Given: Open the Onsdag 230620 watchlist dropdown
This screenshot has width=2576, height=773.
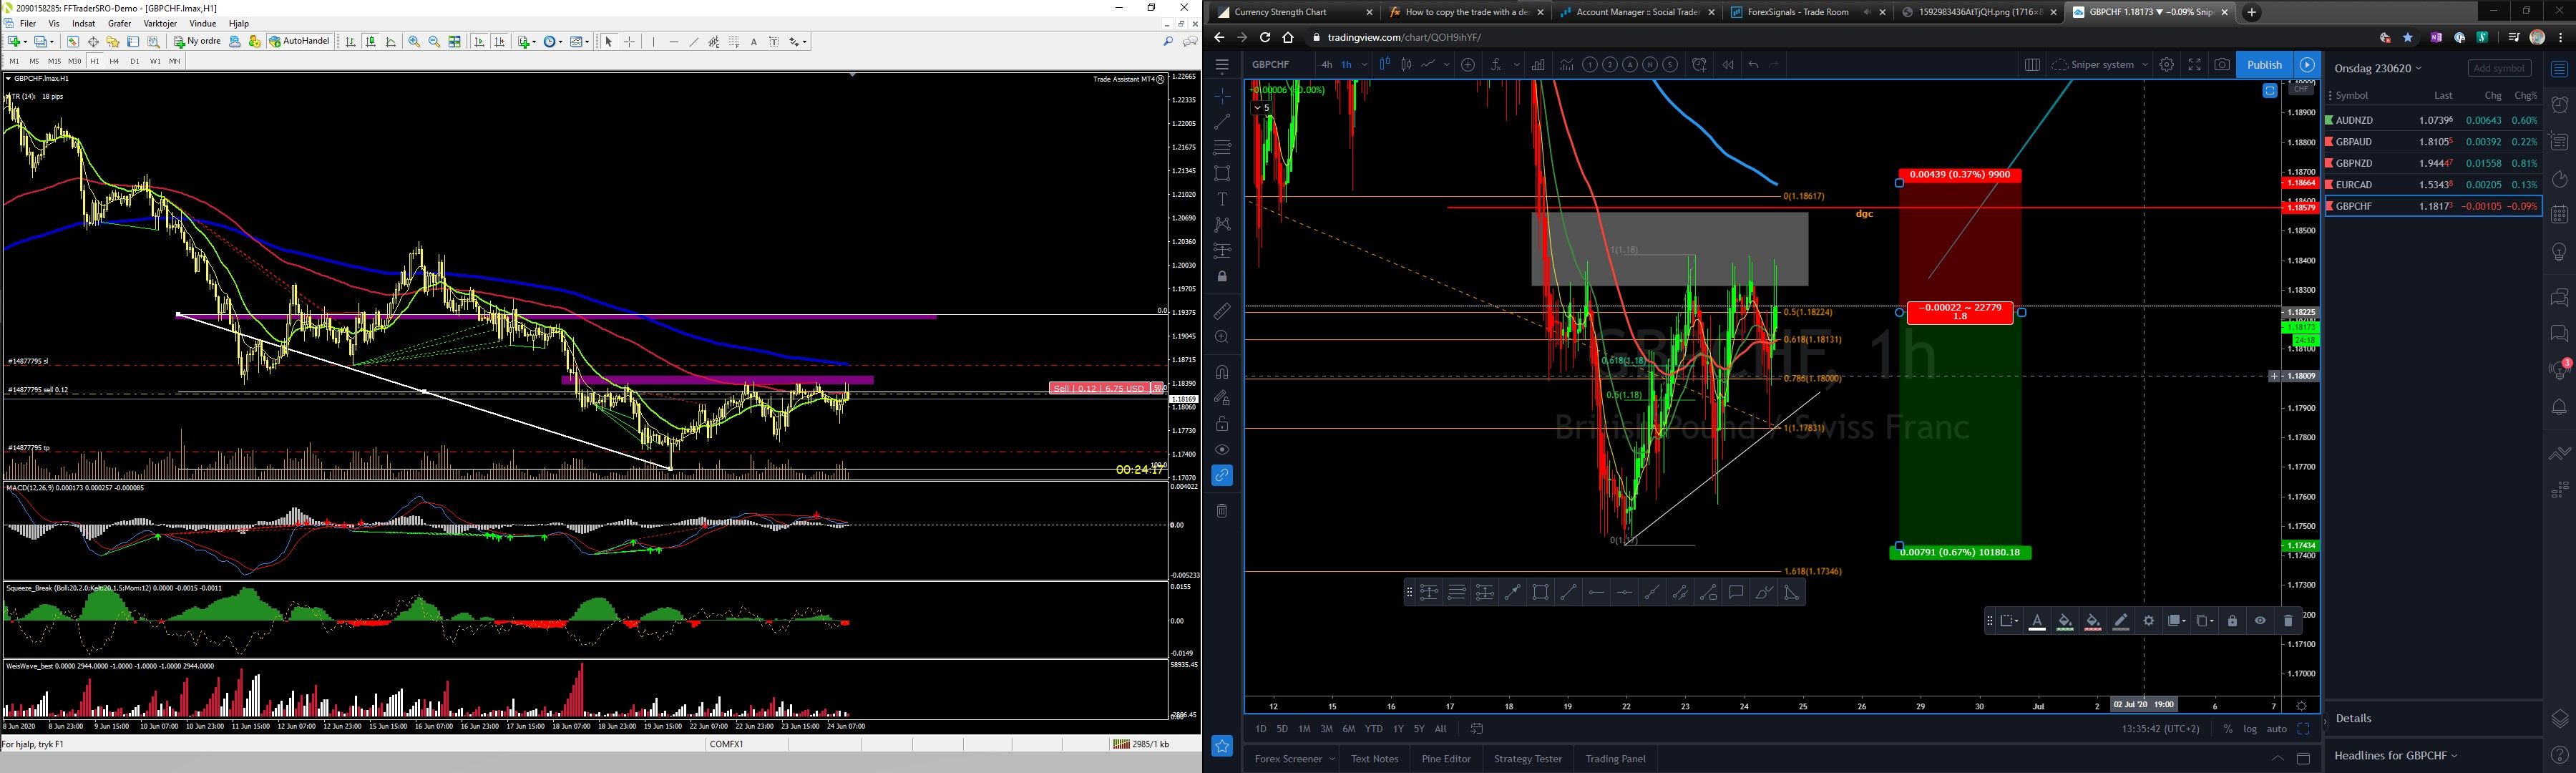Looking at the screenshot, I should point(2379,68).
